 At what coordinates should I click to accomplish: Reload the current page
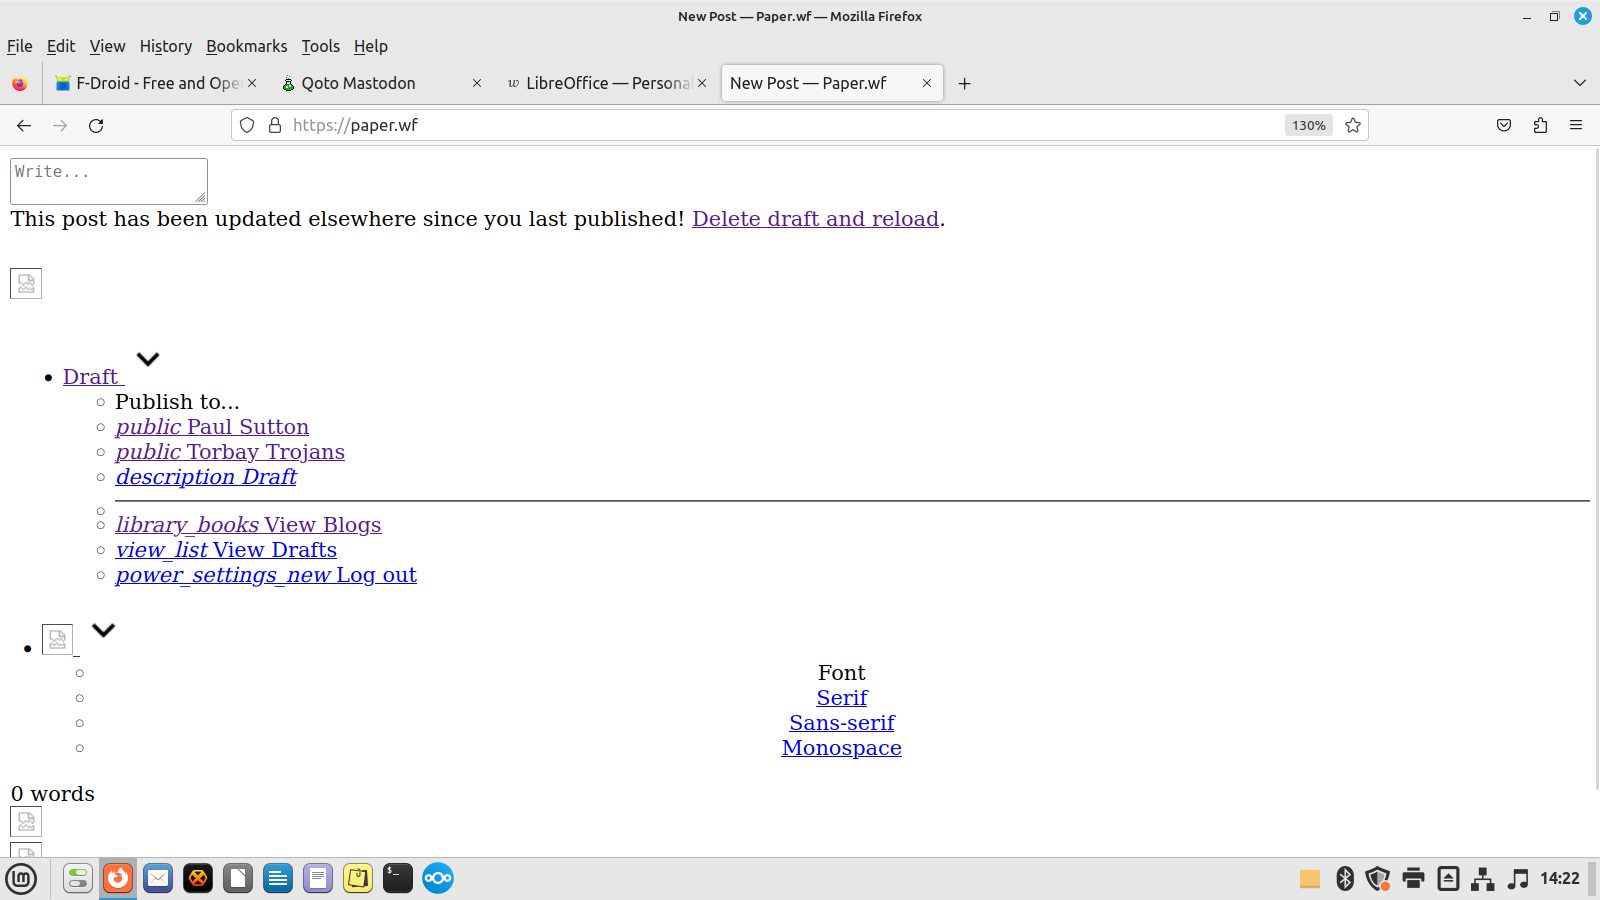[96, 125]
